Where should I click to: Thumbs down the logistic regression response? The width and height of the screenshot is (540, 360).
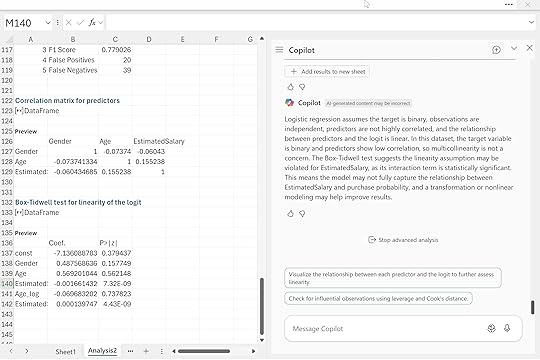[302, 214]
